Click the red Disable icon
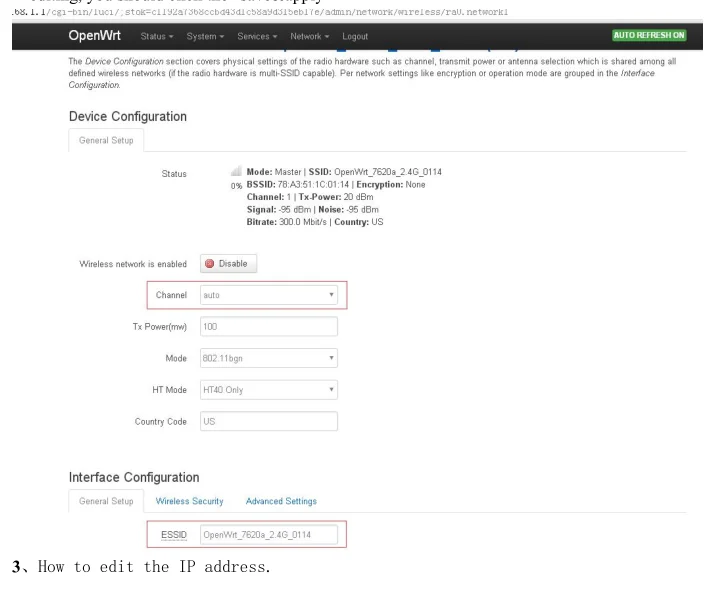711x592 pixels. (x=209, y=264)
